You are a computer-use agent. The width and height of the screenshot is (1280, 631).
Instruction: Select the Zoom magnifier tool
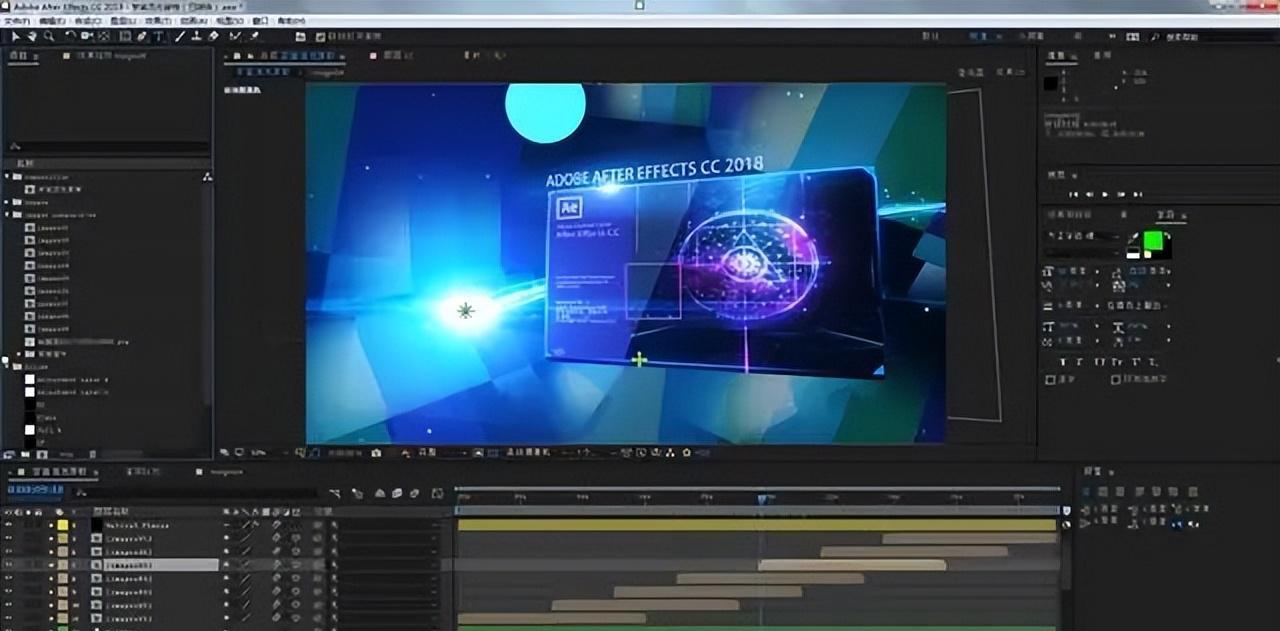click(x=48, y=36)
